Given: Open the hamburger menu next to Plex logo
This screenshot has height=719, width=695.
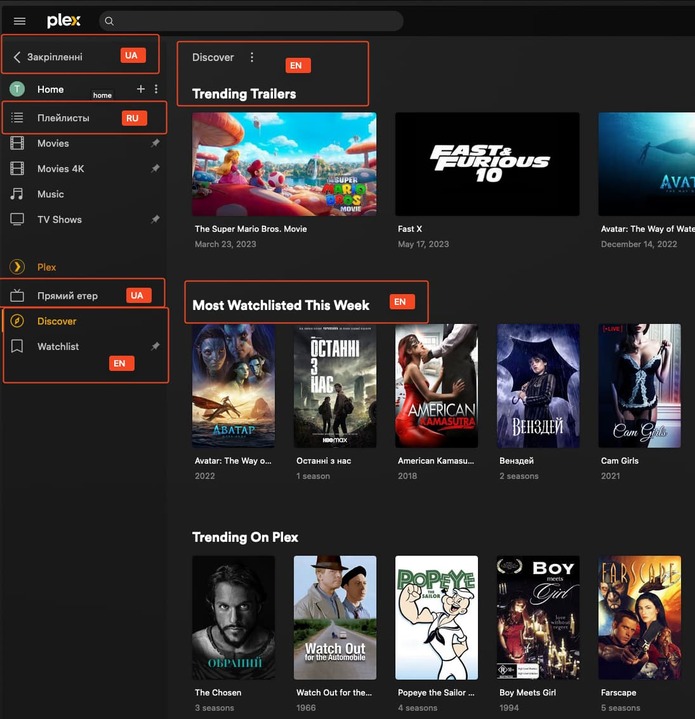Looking at the screenshot, I should (x=19, y=21).
